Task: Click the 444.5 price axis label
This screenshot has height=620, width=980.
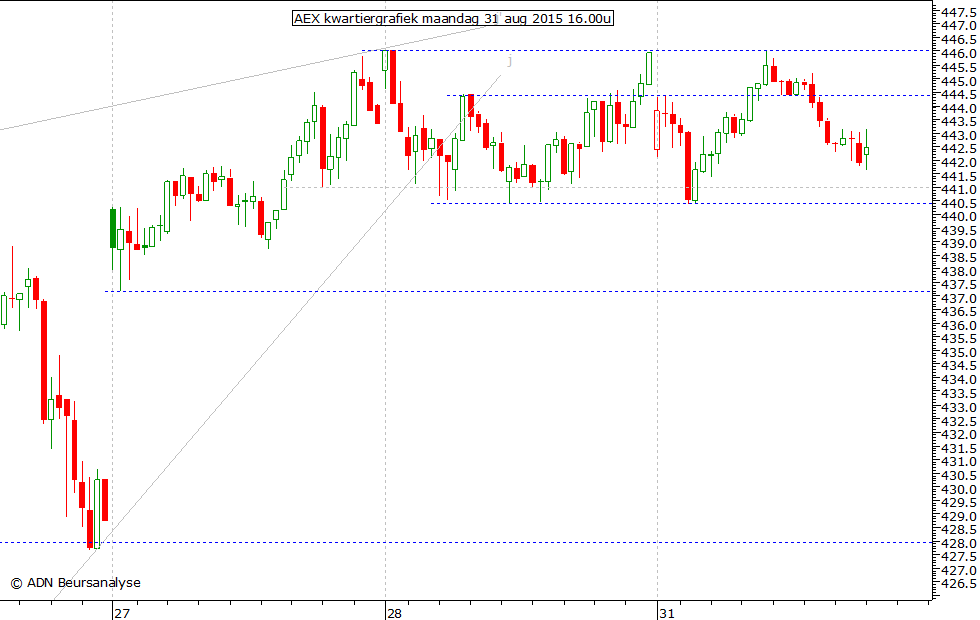Action: click(959, 95)
